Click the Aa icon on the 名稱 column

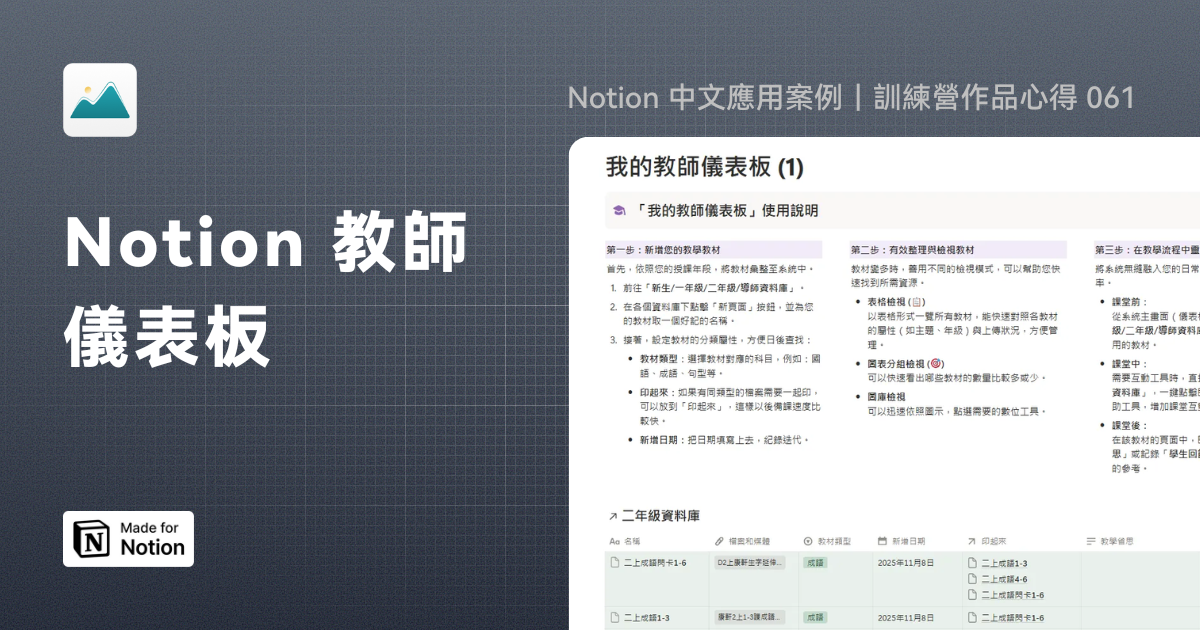(x=614, y=541)
